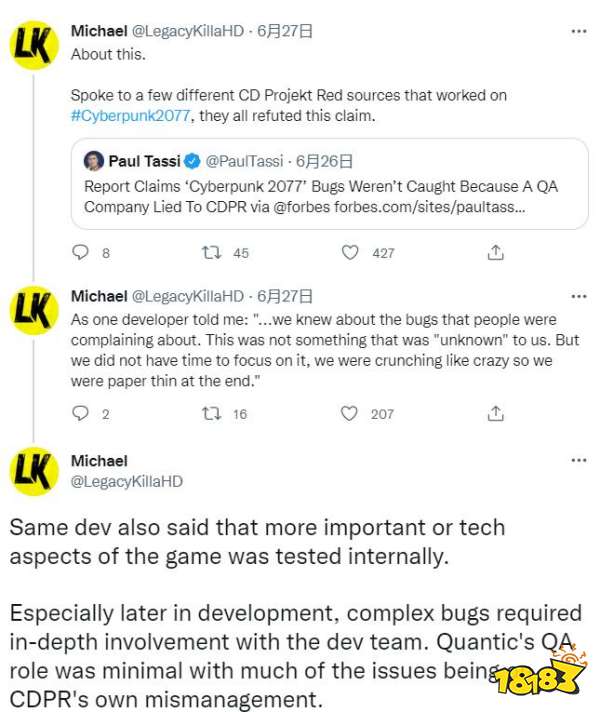600x712 pixels.
Task: Open more options menu on third tweet
Action: click(x=579, y=460)
